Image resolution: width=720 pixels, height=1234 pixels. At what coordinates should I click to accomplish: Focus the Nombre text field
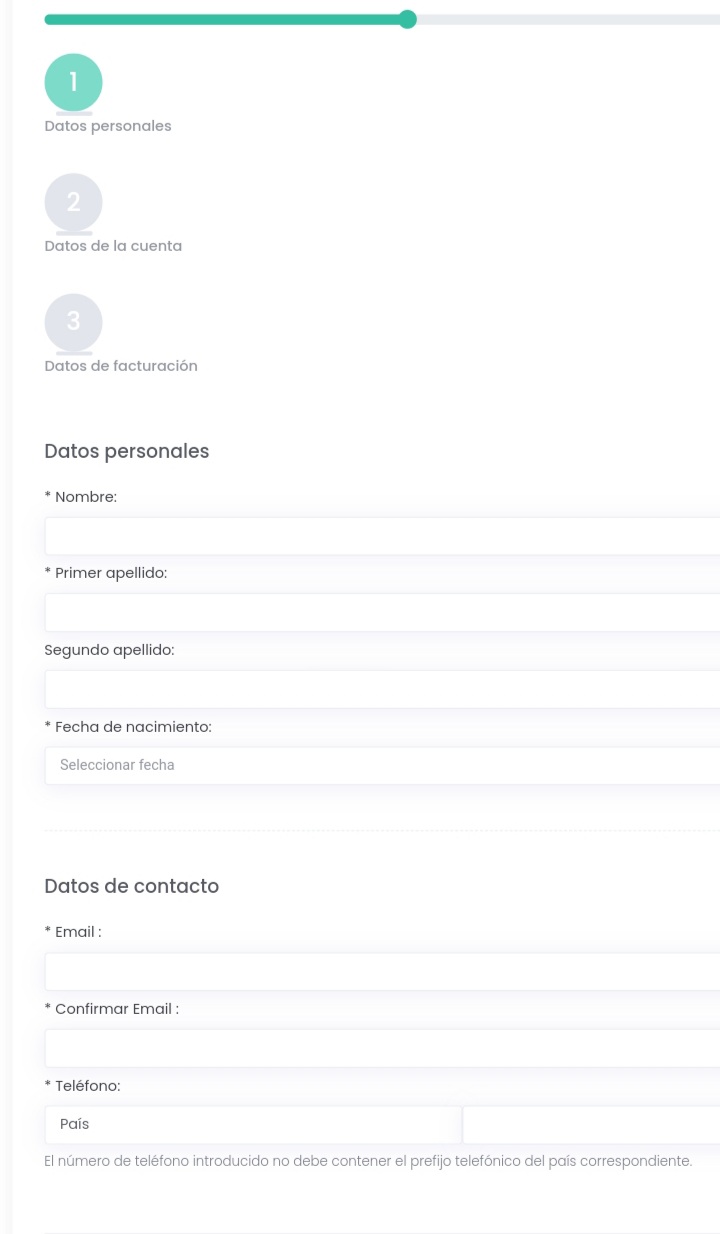click(x=382, y=536)
